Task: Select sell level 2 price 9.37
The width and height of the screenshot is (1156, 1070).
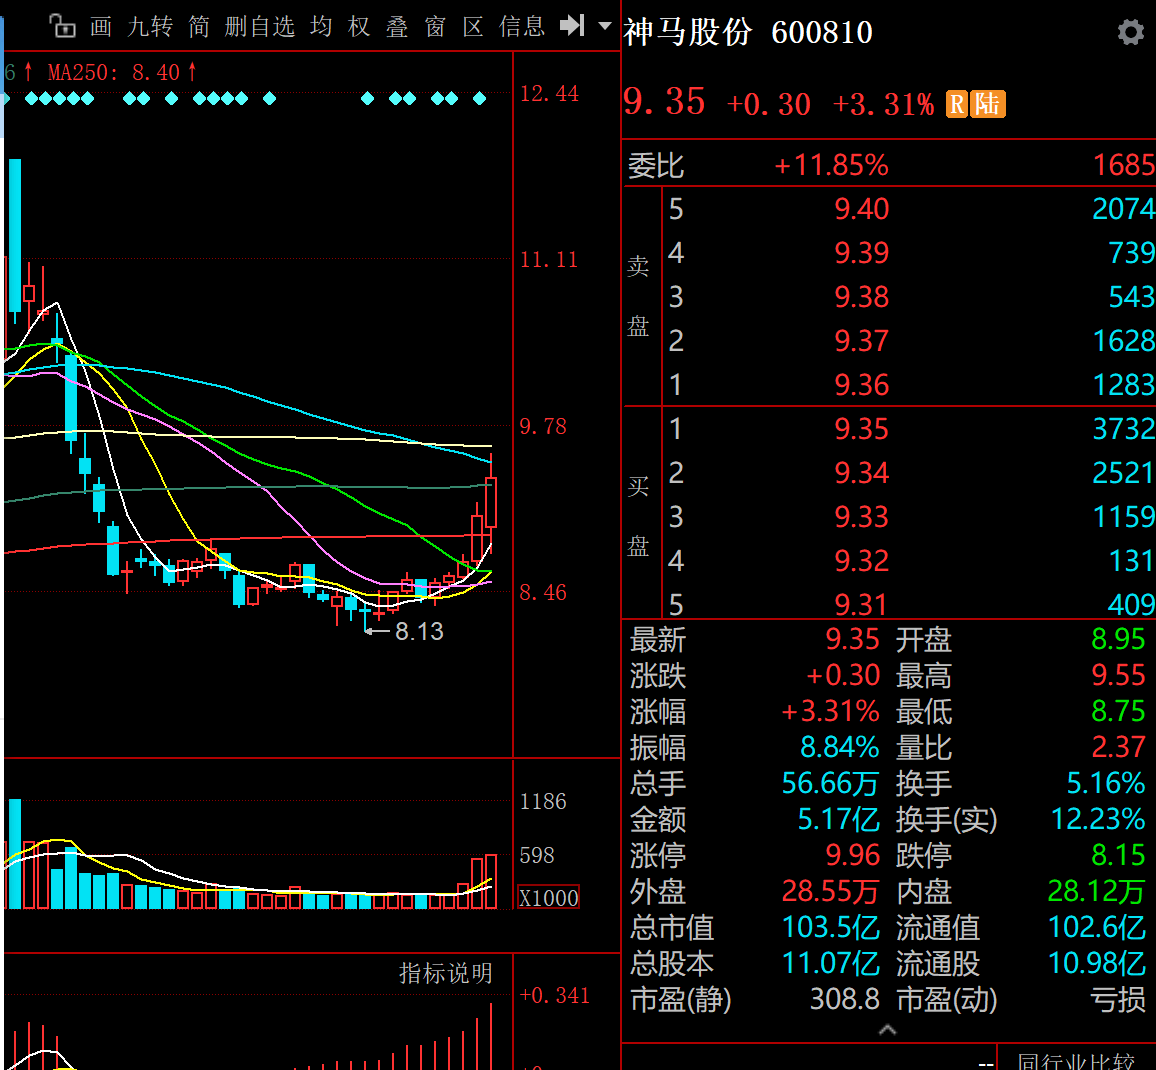Action: [862, 341]
